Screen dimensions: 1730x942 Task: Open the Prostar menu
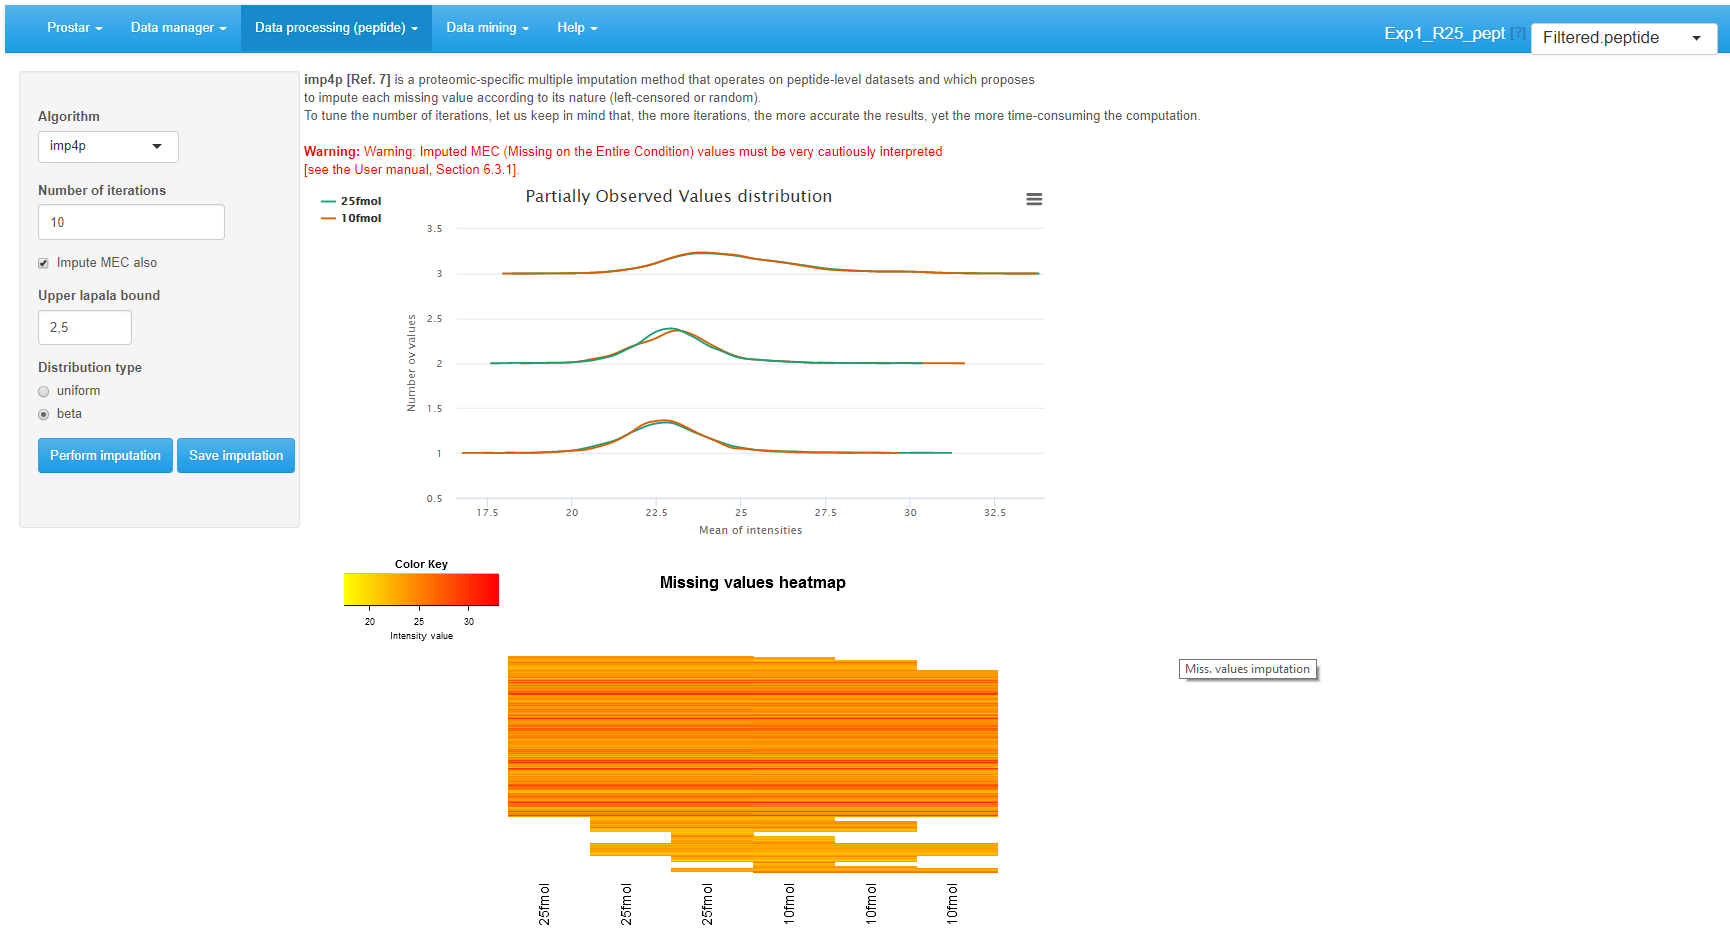(73, 28)
